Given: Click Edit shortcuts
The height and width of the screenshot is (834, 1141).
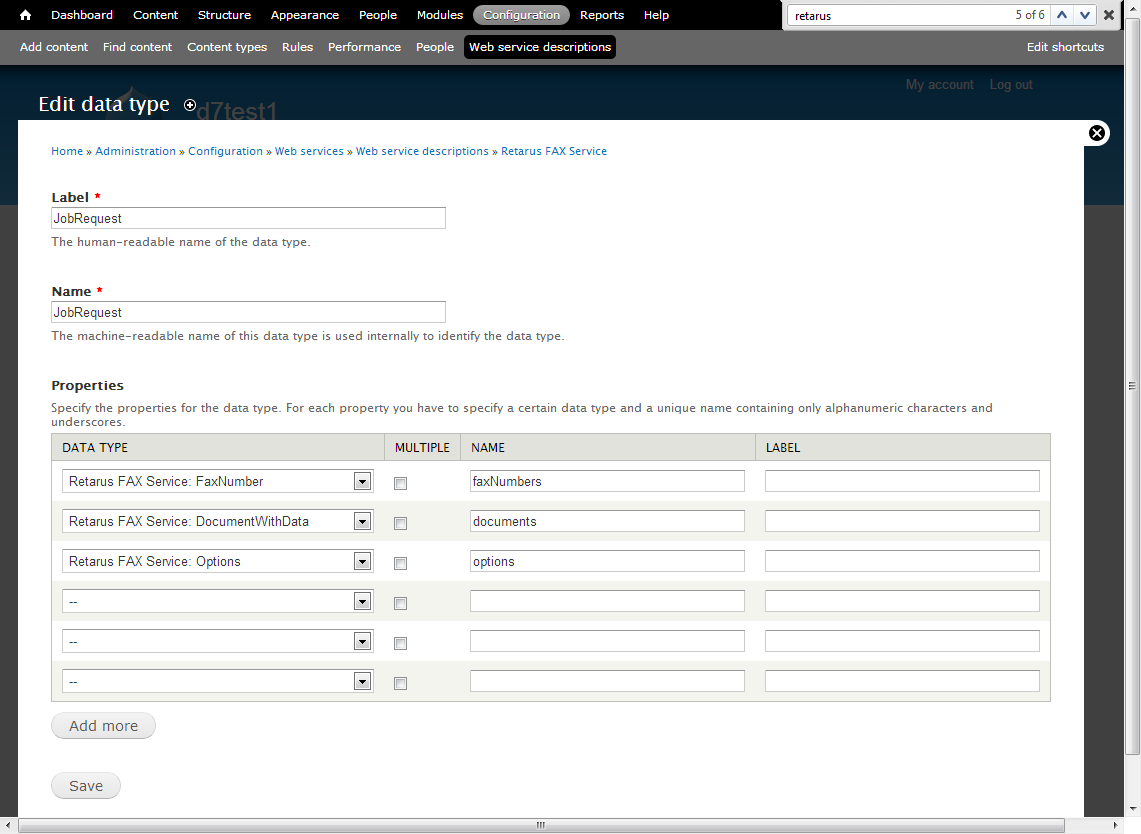Looking at the screenshot, I should [1065, 47].
